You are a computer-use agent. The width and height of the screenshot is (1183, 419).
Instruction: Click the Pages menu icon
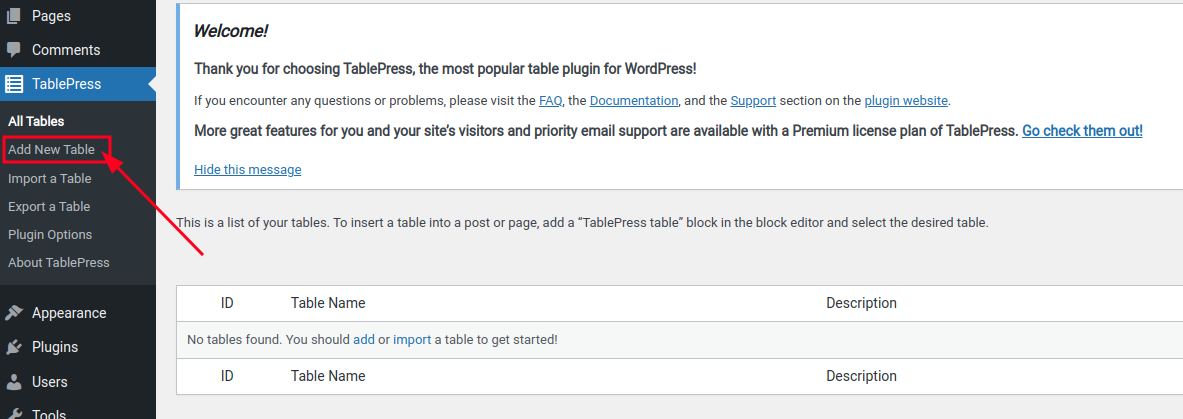(x=14, y=15)
